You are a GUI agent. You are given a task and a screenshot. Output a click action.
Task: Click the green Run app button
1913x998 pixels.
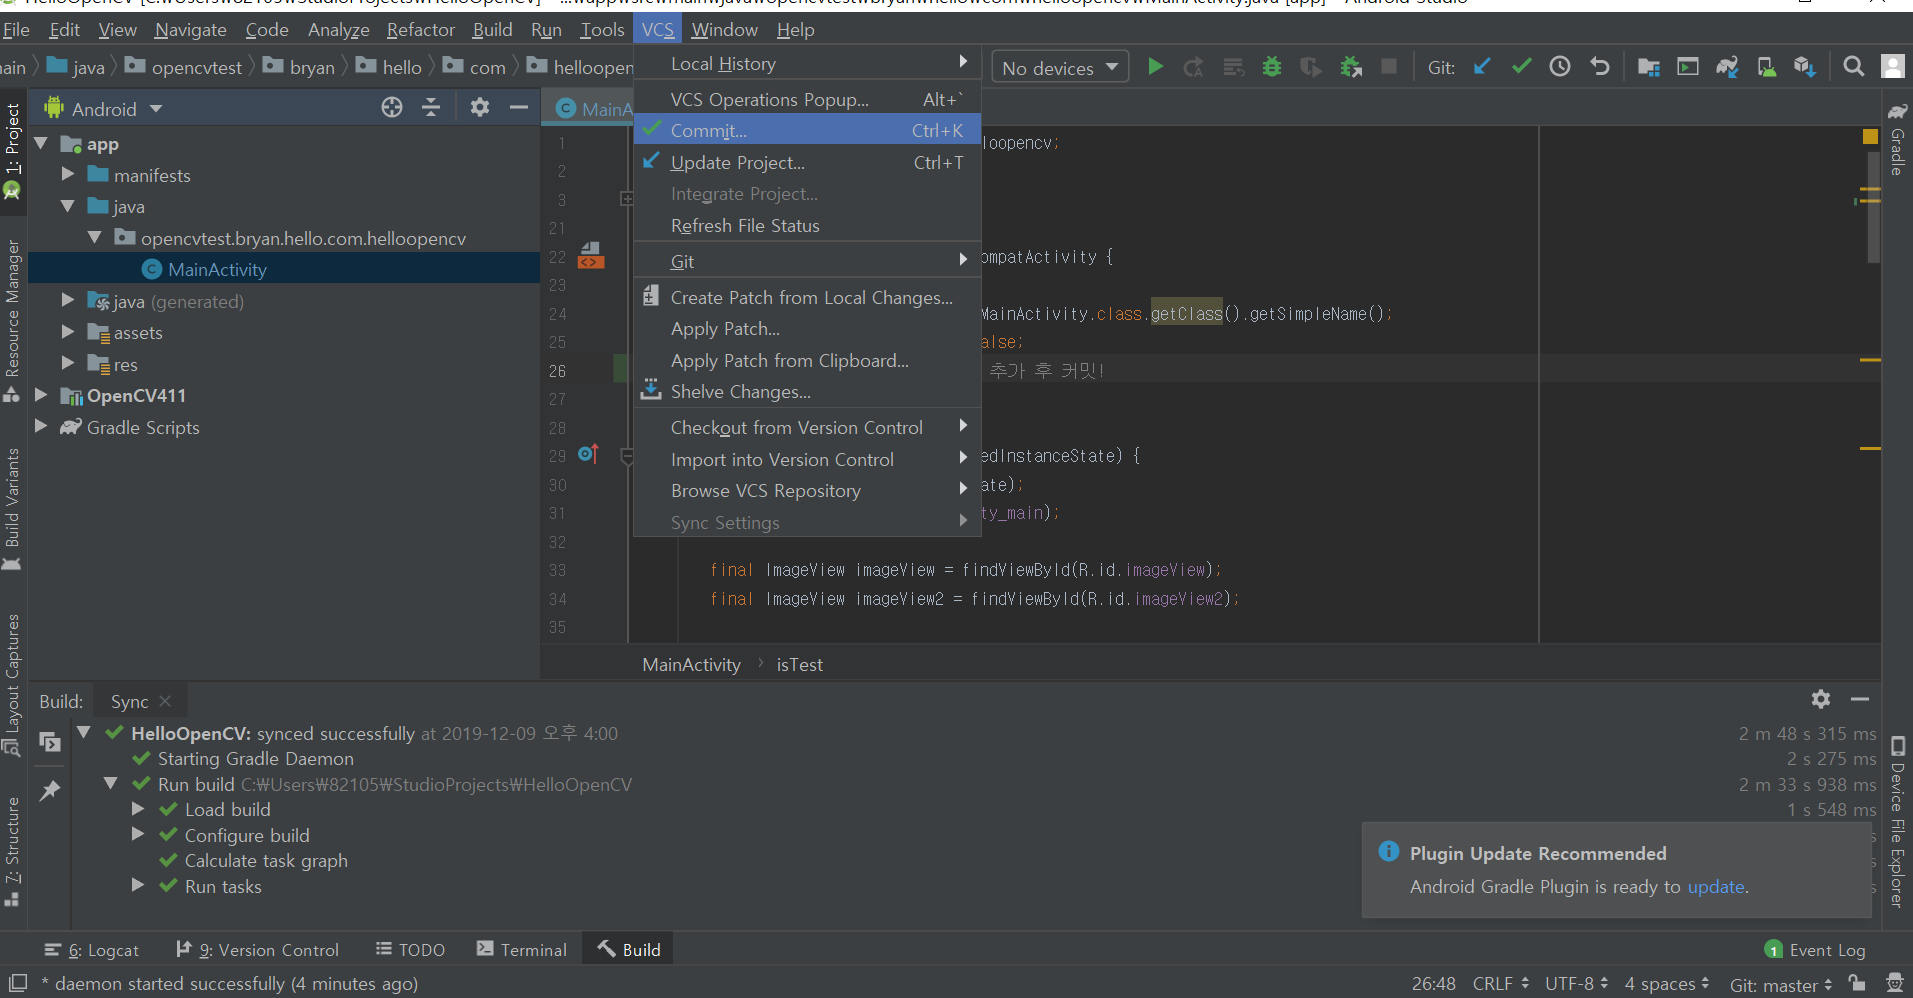[1155, 67]
